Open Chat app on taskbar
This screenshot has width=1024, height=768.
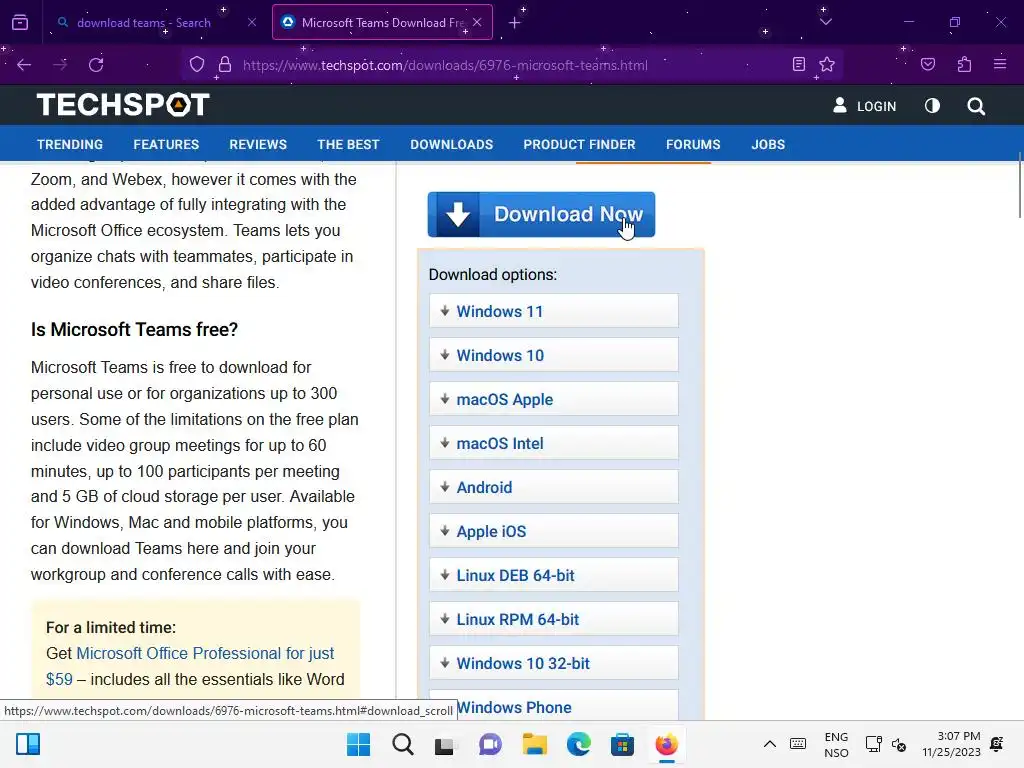490,744
